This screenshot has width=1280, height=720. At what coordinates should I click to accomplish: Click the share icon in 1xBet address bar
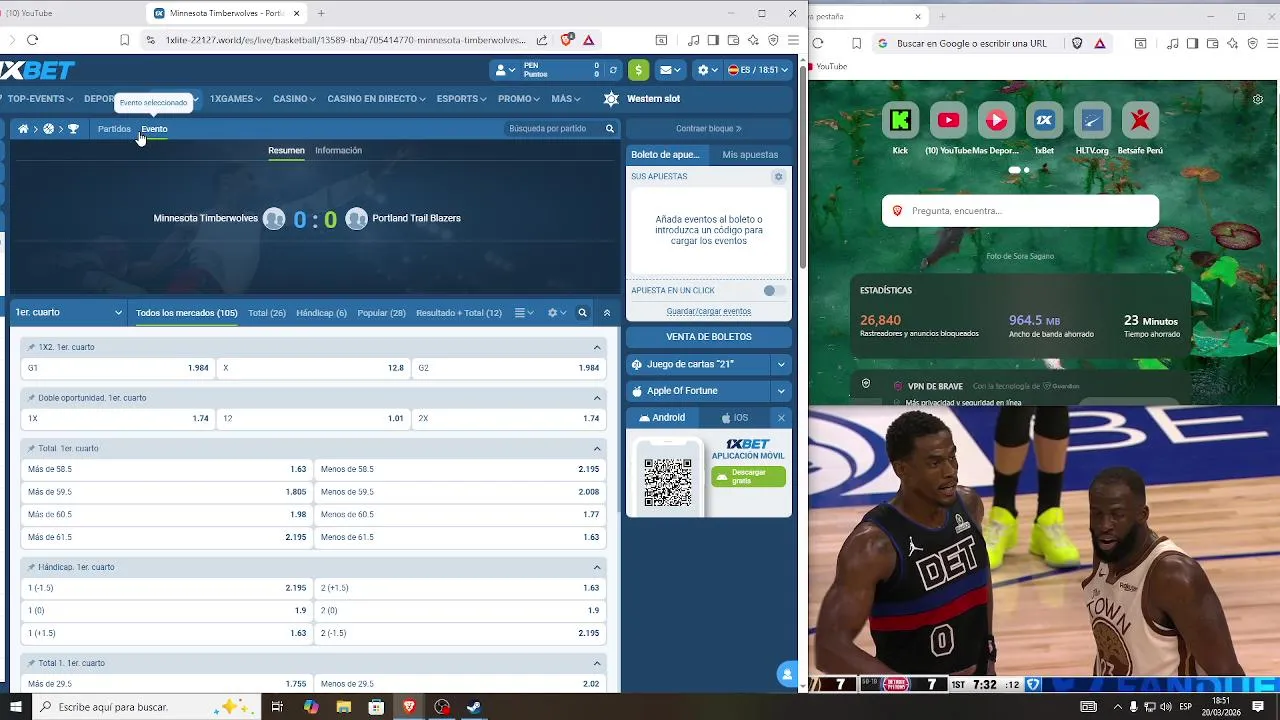(542, 40)
